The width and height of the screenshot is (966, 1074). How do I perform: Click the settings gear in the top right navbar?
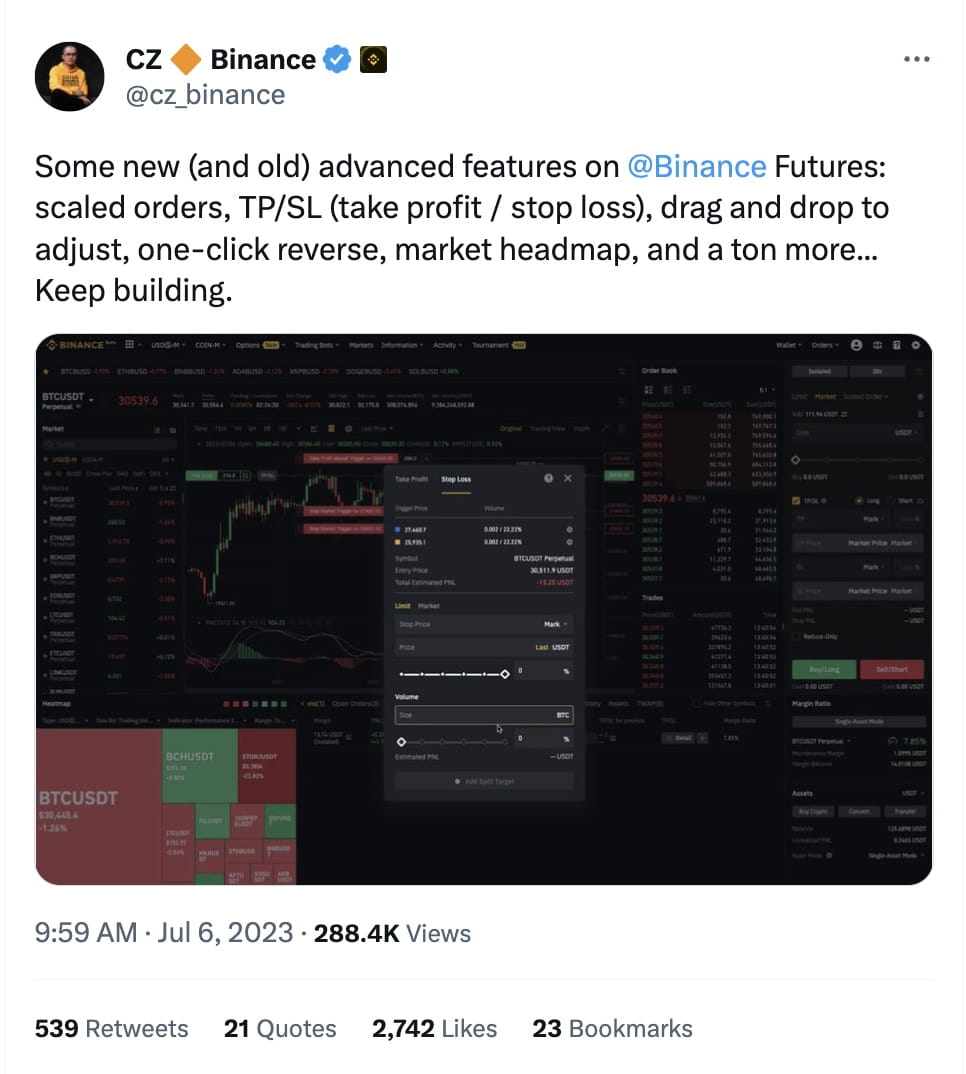[x=916, y=344]
